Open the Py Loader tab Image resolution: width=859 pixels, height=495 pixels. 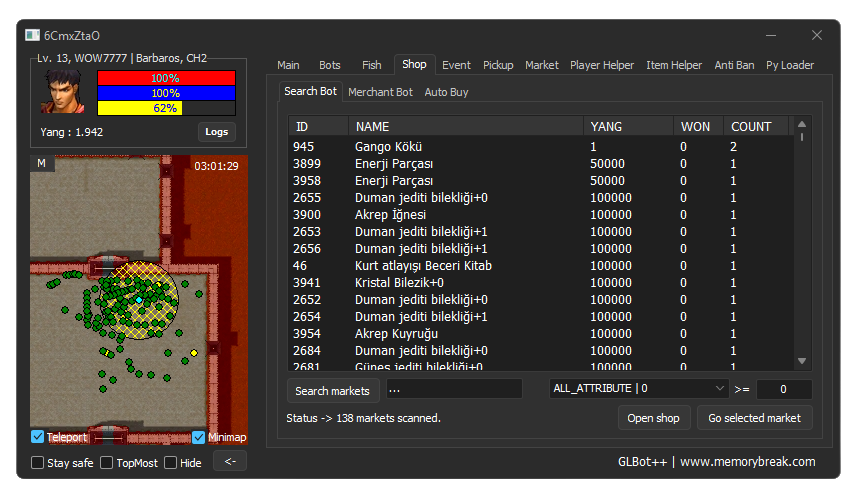790,65
